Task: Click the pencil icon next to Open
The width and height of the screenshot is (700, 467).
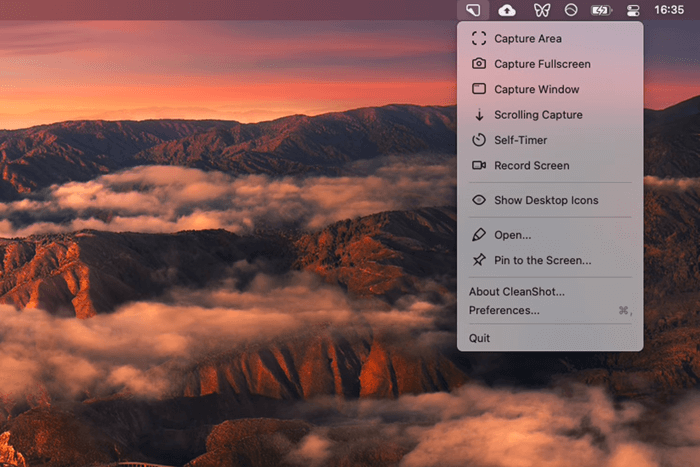Action: pos(479,234)
